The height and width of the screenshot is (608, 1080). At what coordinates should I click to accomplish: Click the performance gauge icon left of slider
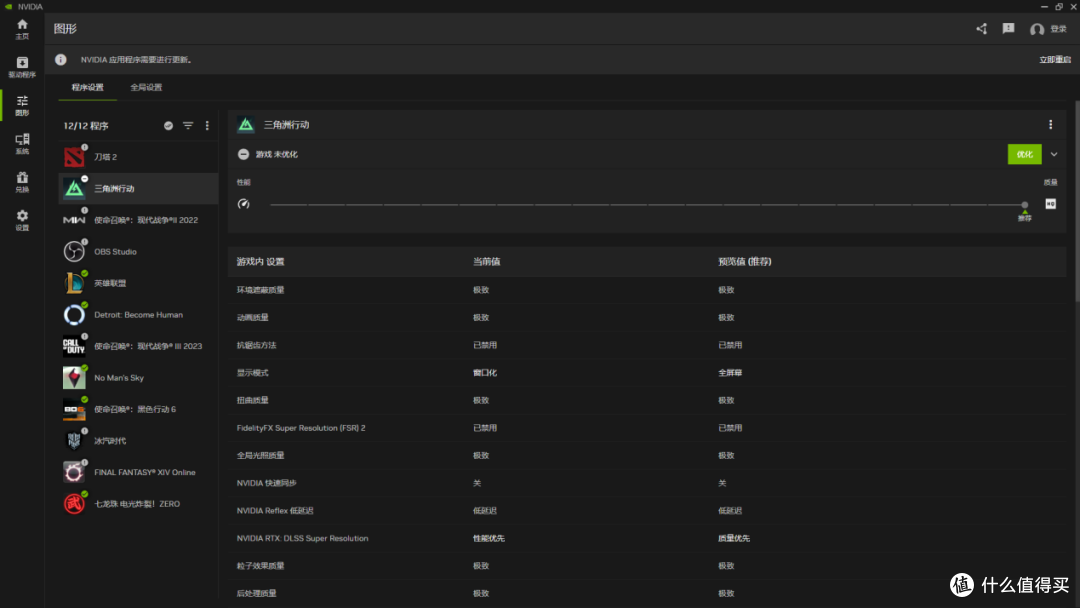pyautogui.click(x=243, y=204)
